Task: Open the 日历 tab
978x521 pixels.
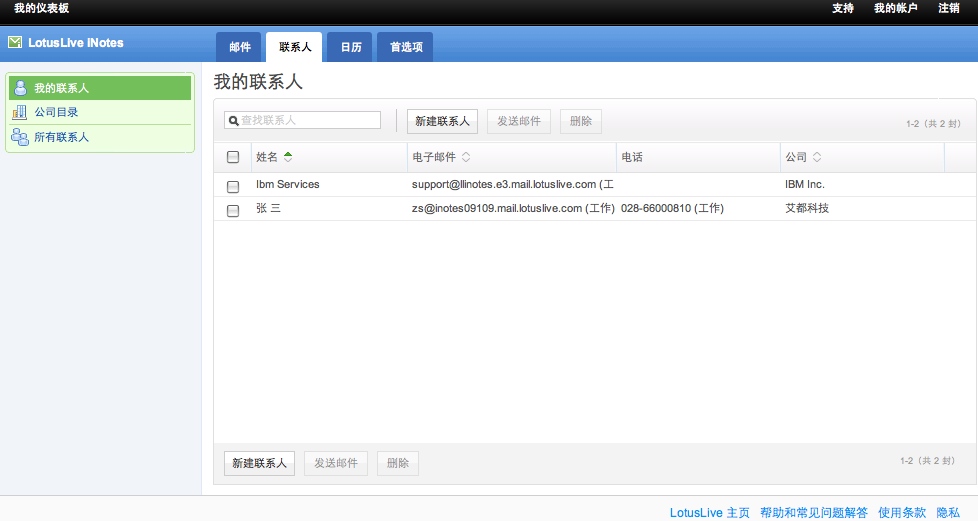Action: click(350, 47)
